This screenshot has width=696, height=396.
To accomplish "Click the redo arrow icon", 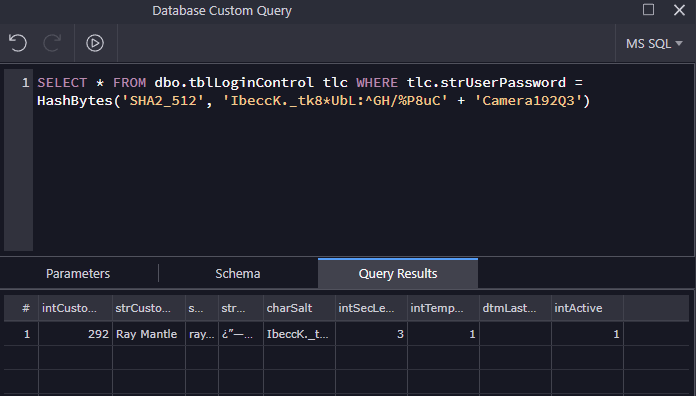I will 52,43.
